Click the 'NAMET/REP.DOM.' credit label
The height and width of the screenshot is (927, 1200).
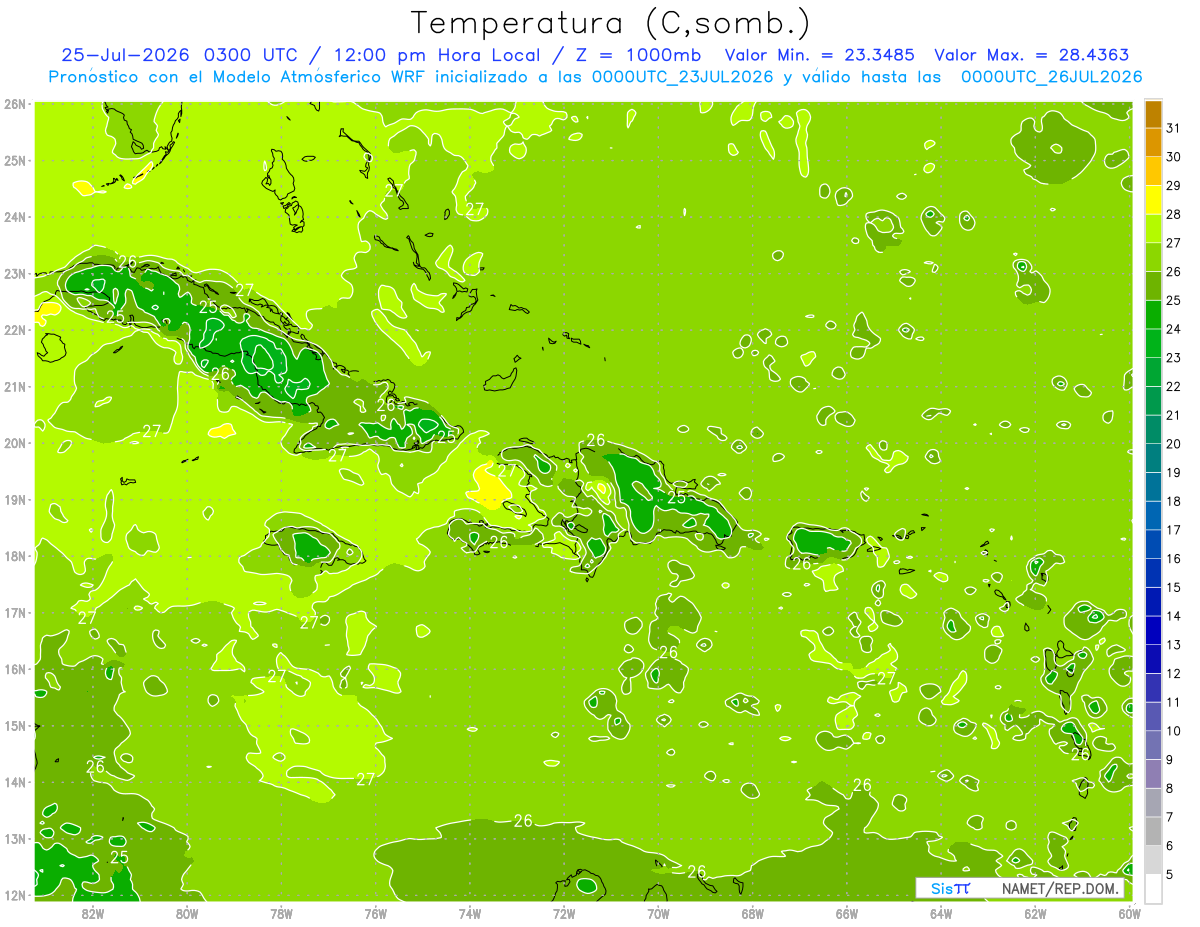tap(1060, 888)
